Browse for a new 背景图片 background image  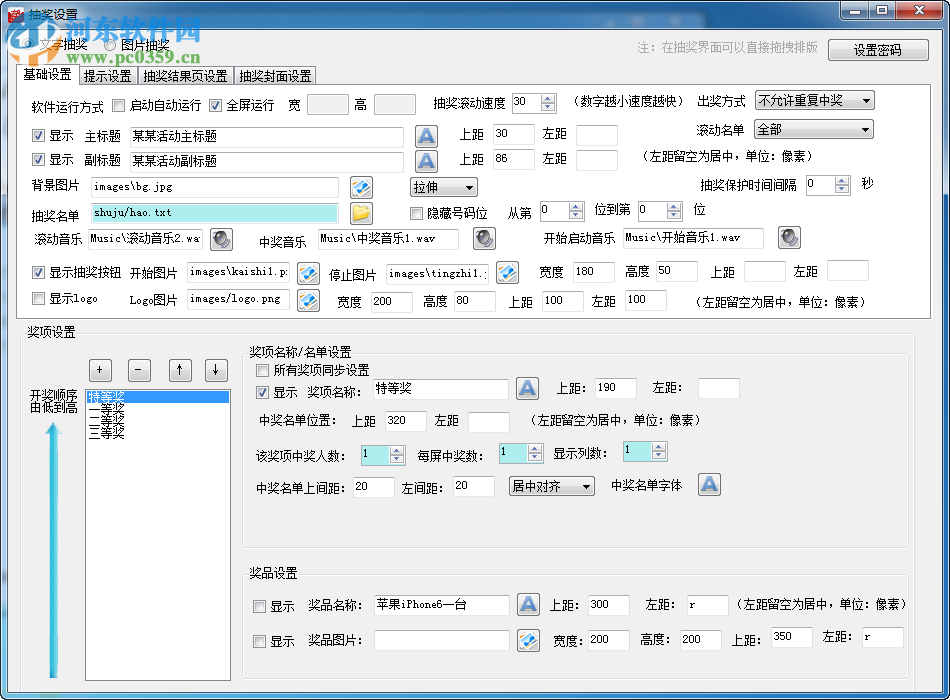361,186
